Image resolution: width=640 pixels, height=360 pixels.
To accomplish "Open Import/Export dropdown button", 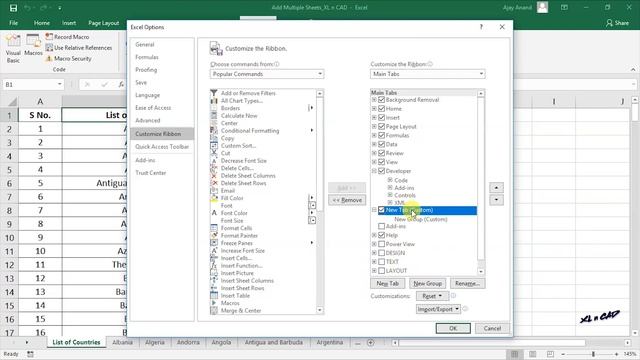I will [x=438, y=309].
